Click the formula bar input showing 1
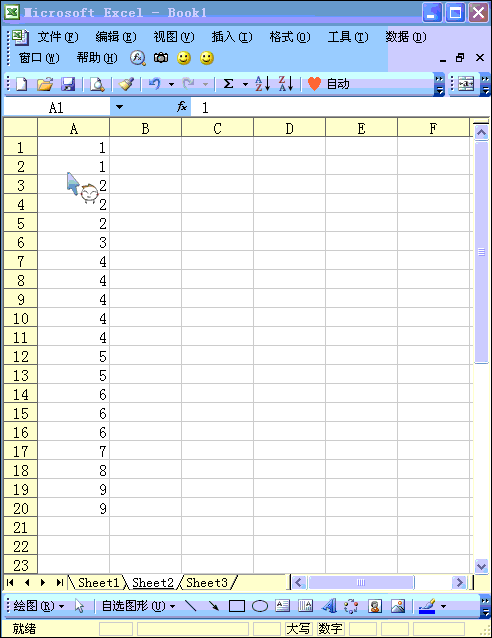The width and height of the screenshot is (492, 638). tap(340, 107)
